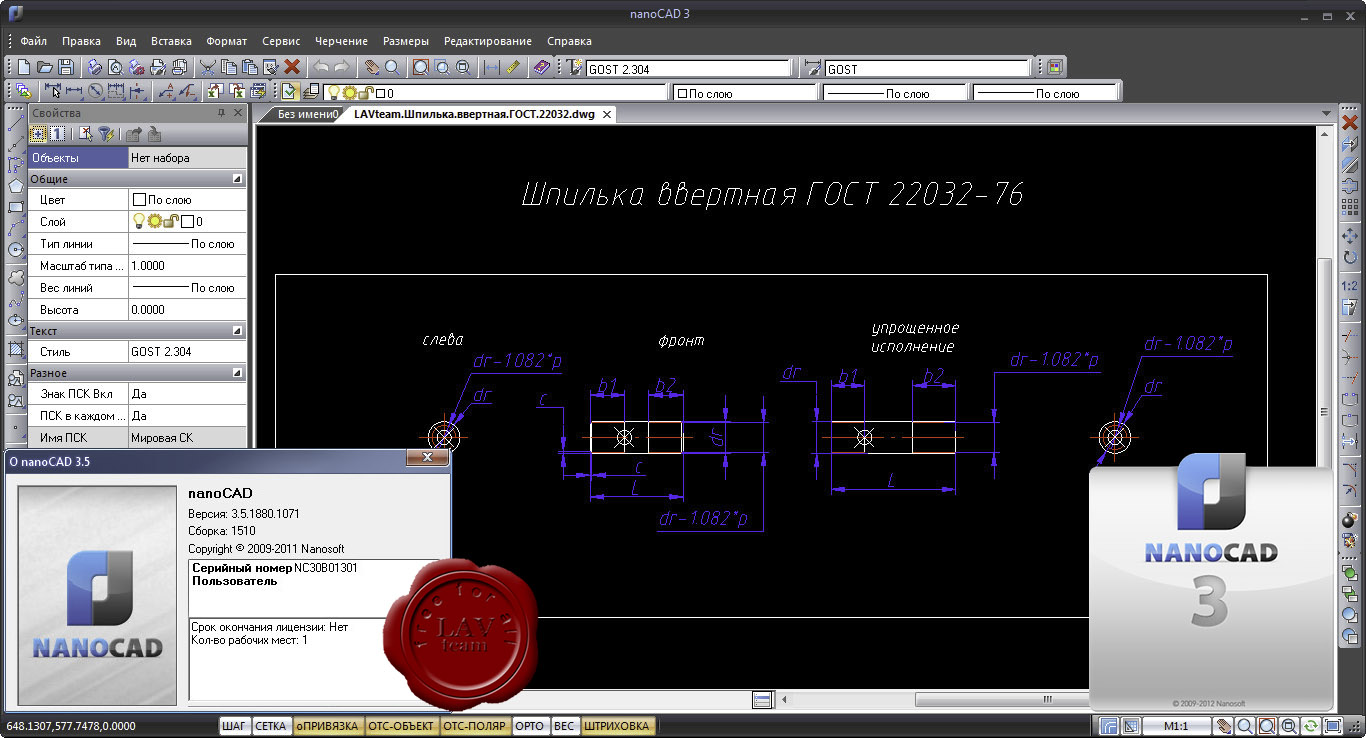Save the drawing with the floppy disk icon
The width and height of the screenshot is (1366, 738).
pyautogui.click(x=66, y=68)
